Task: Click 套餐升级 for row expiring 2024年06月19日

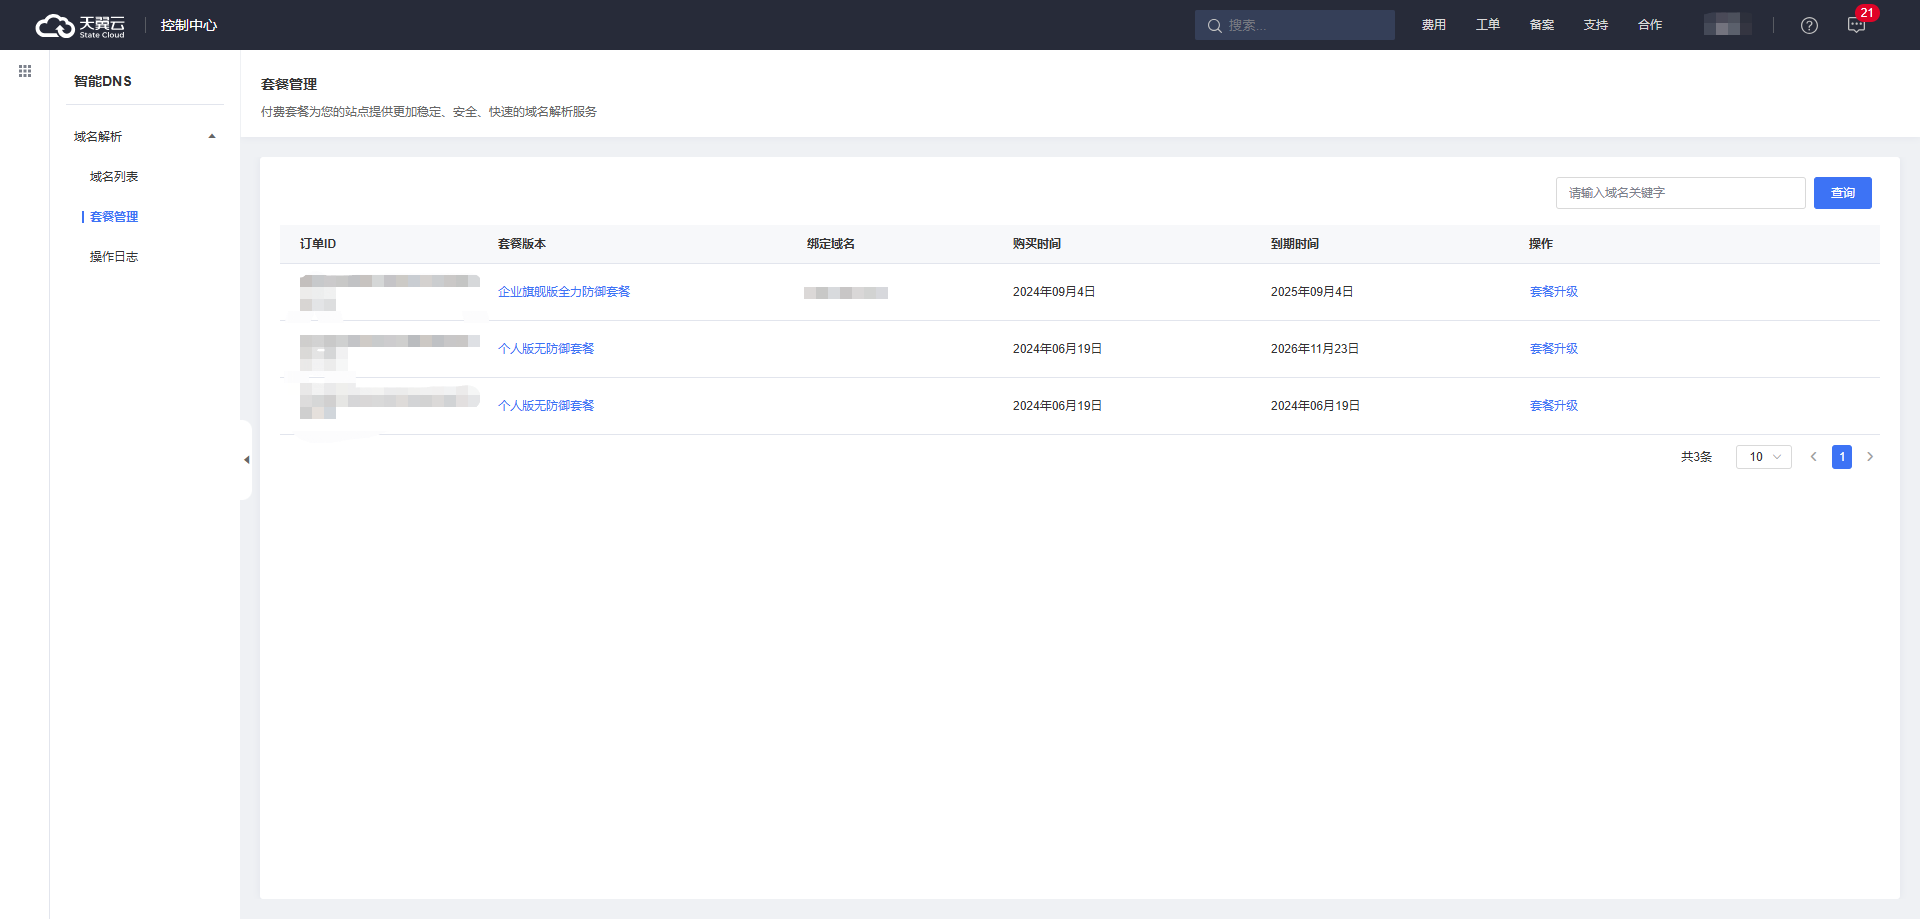Action: click(x=1554, y=406)
